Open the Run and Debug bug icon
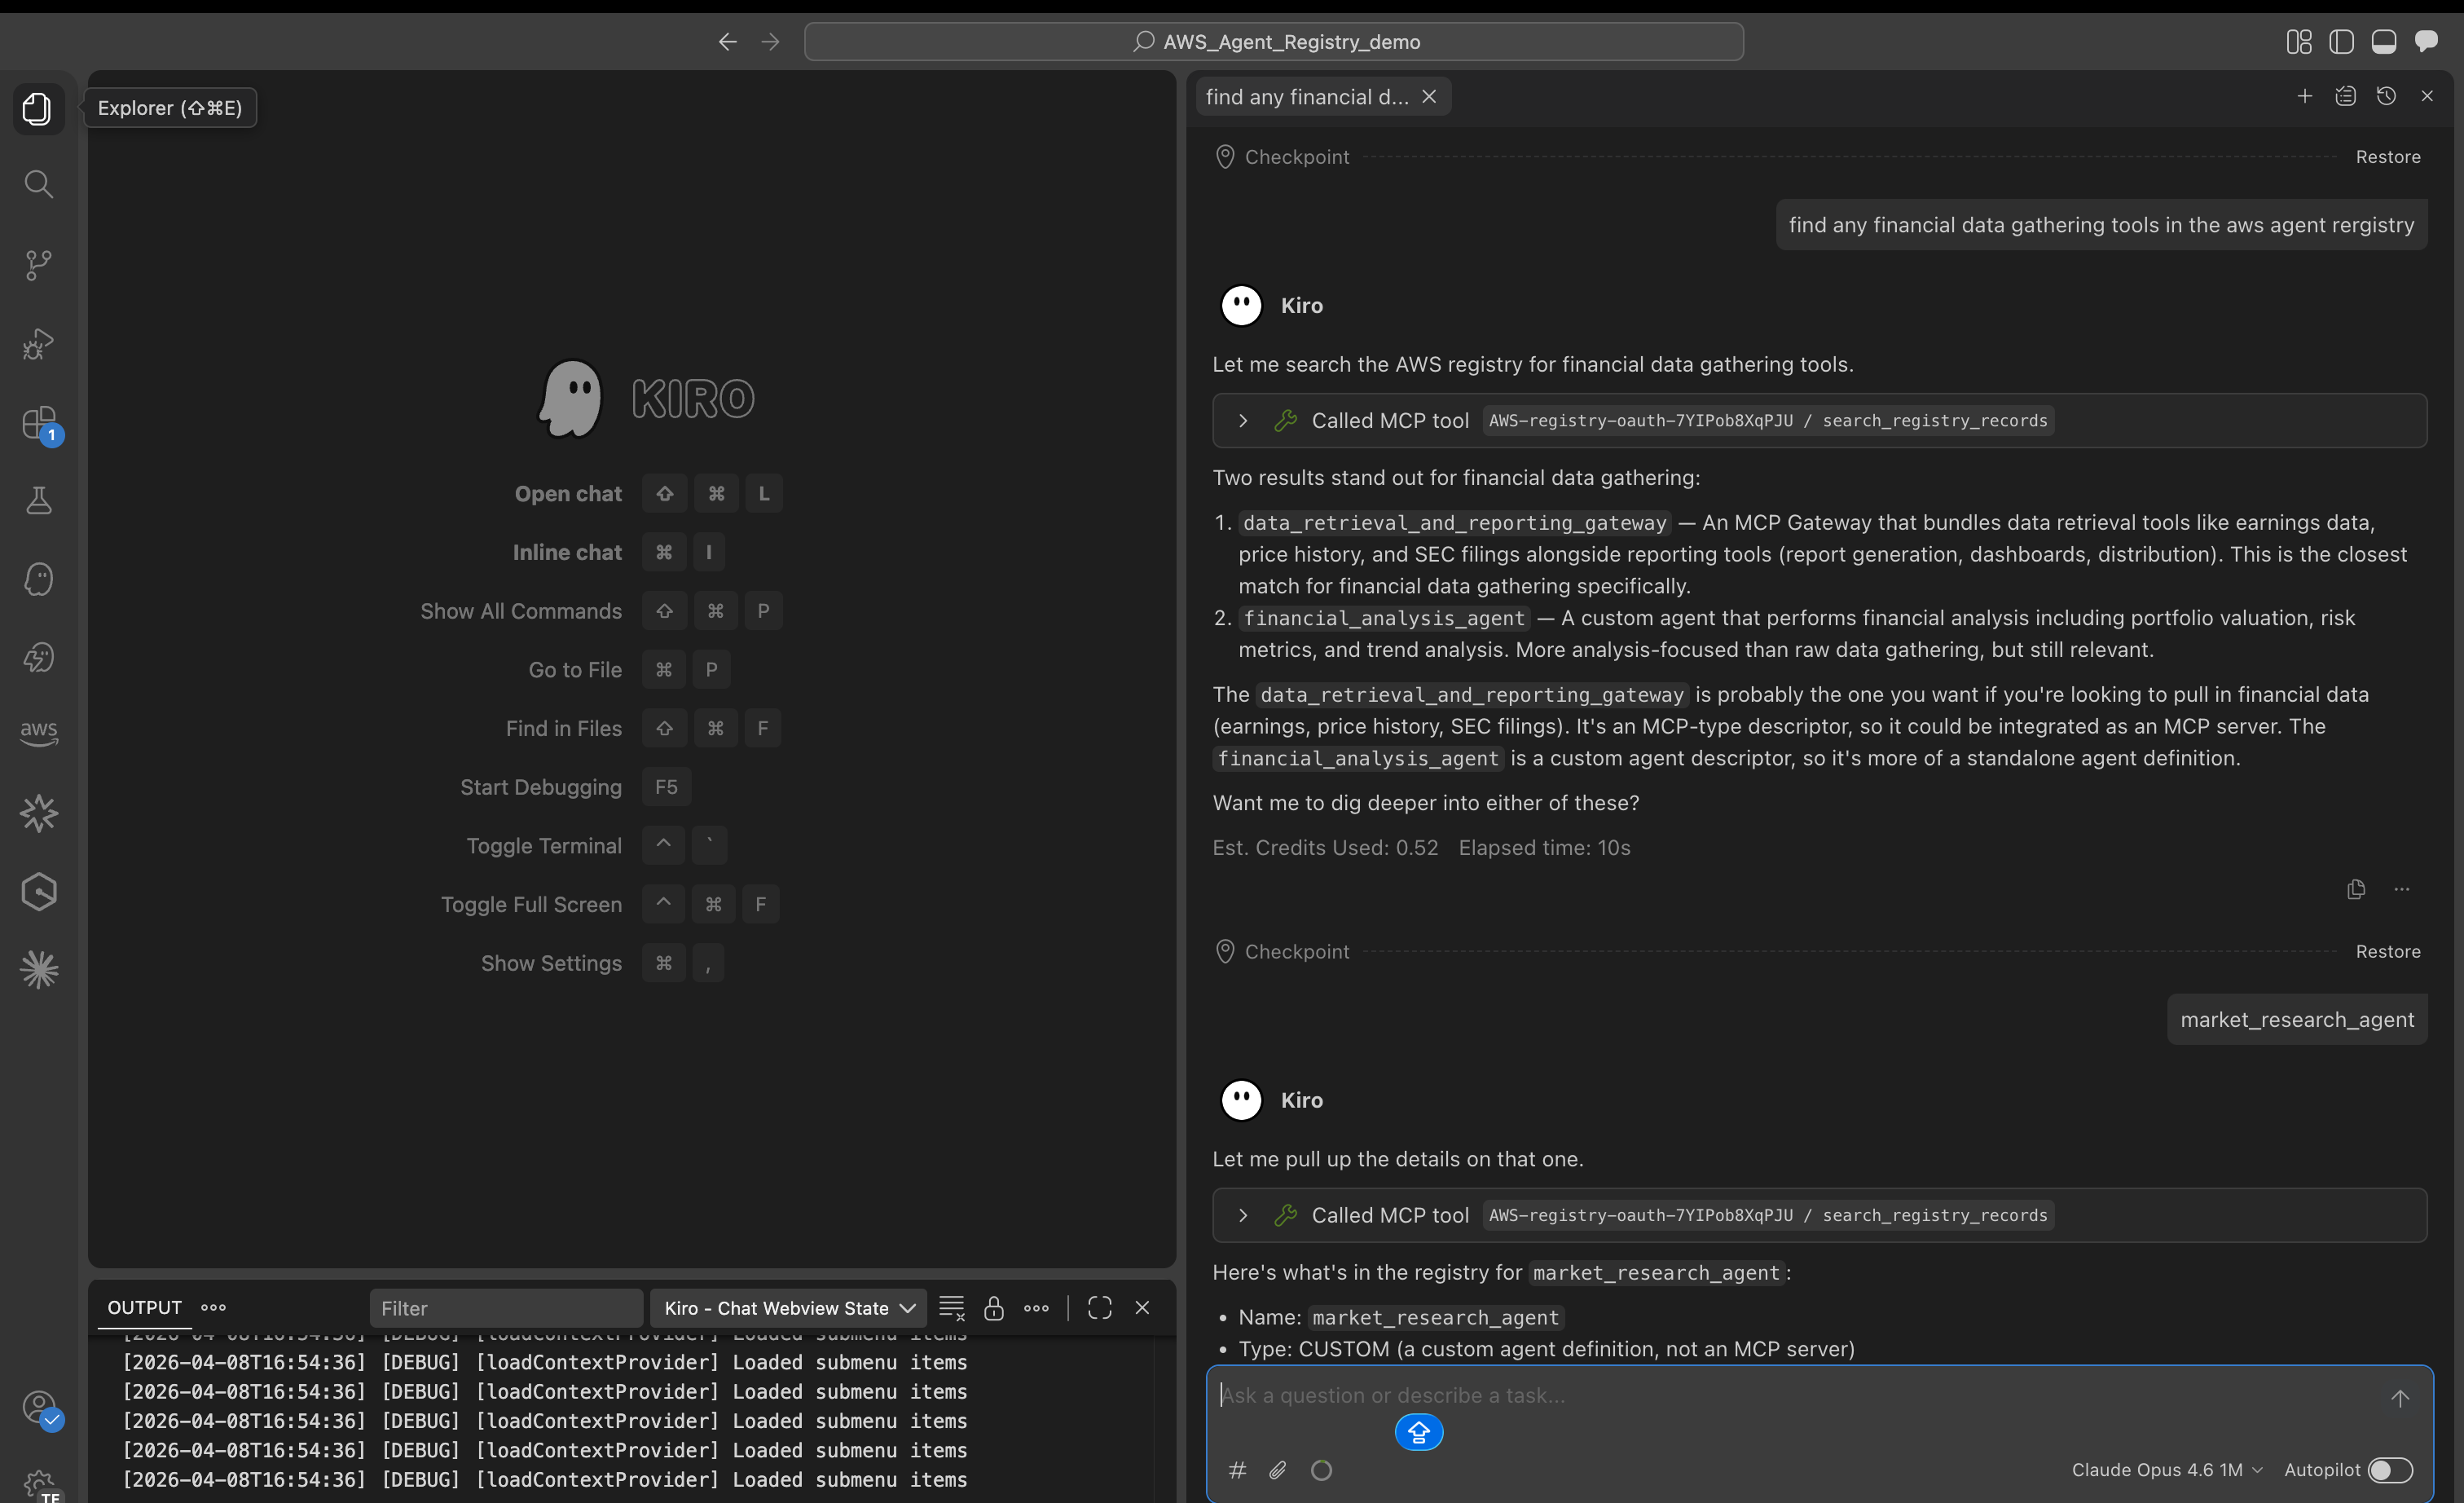2464x1503 pixels. point(38,343)
